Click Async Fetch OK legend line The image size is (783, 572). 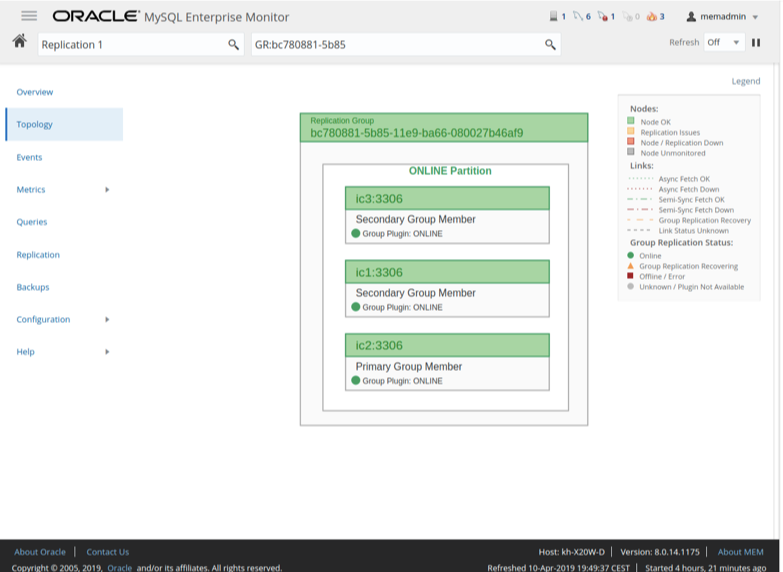(640, 178)
